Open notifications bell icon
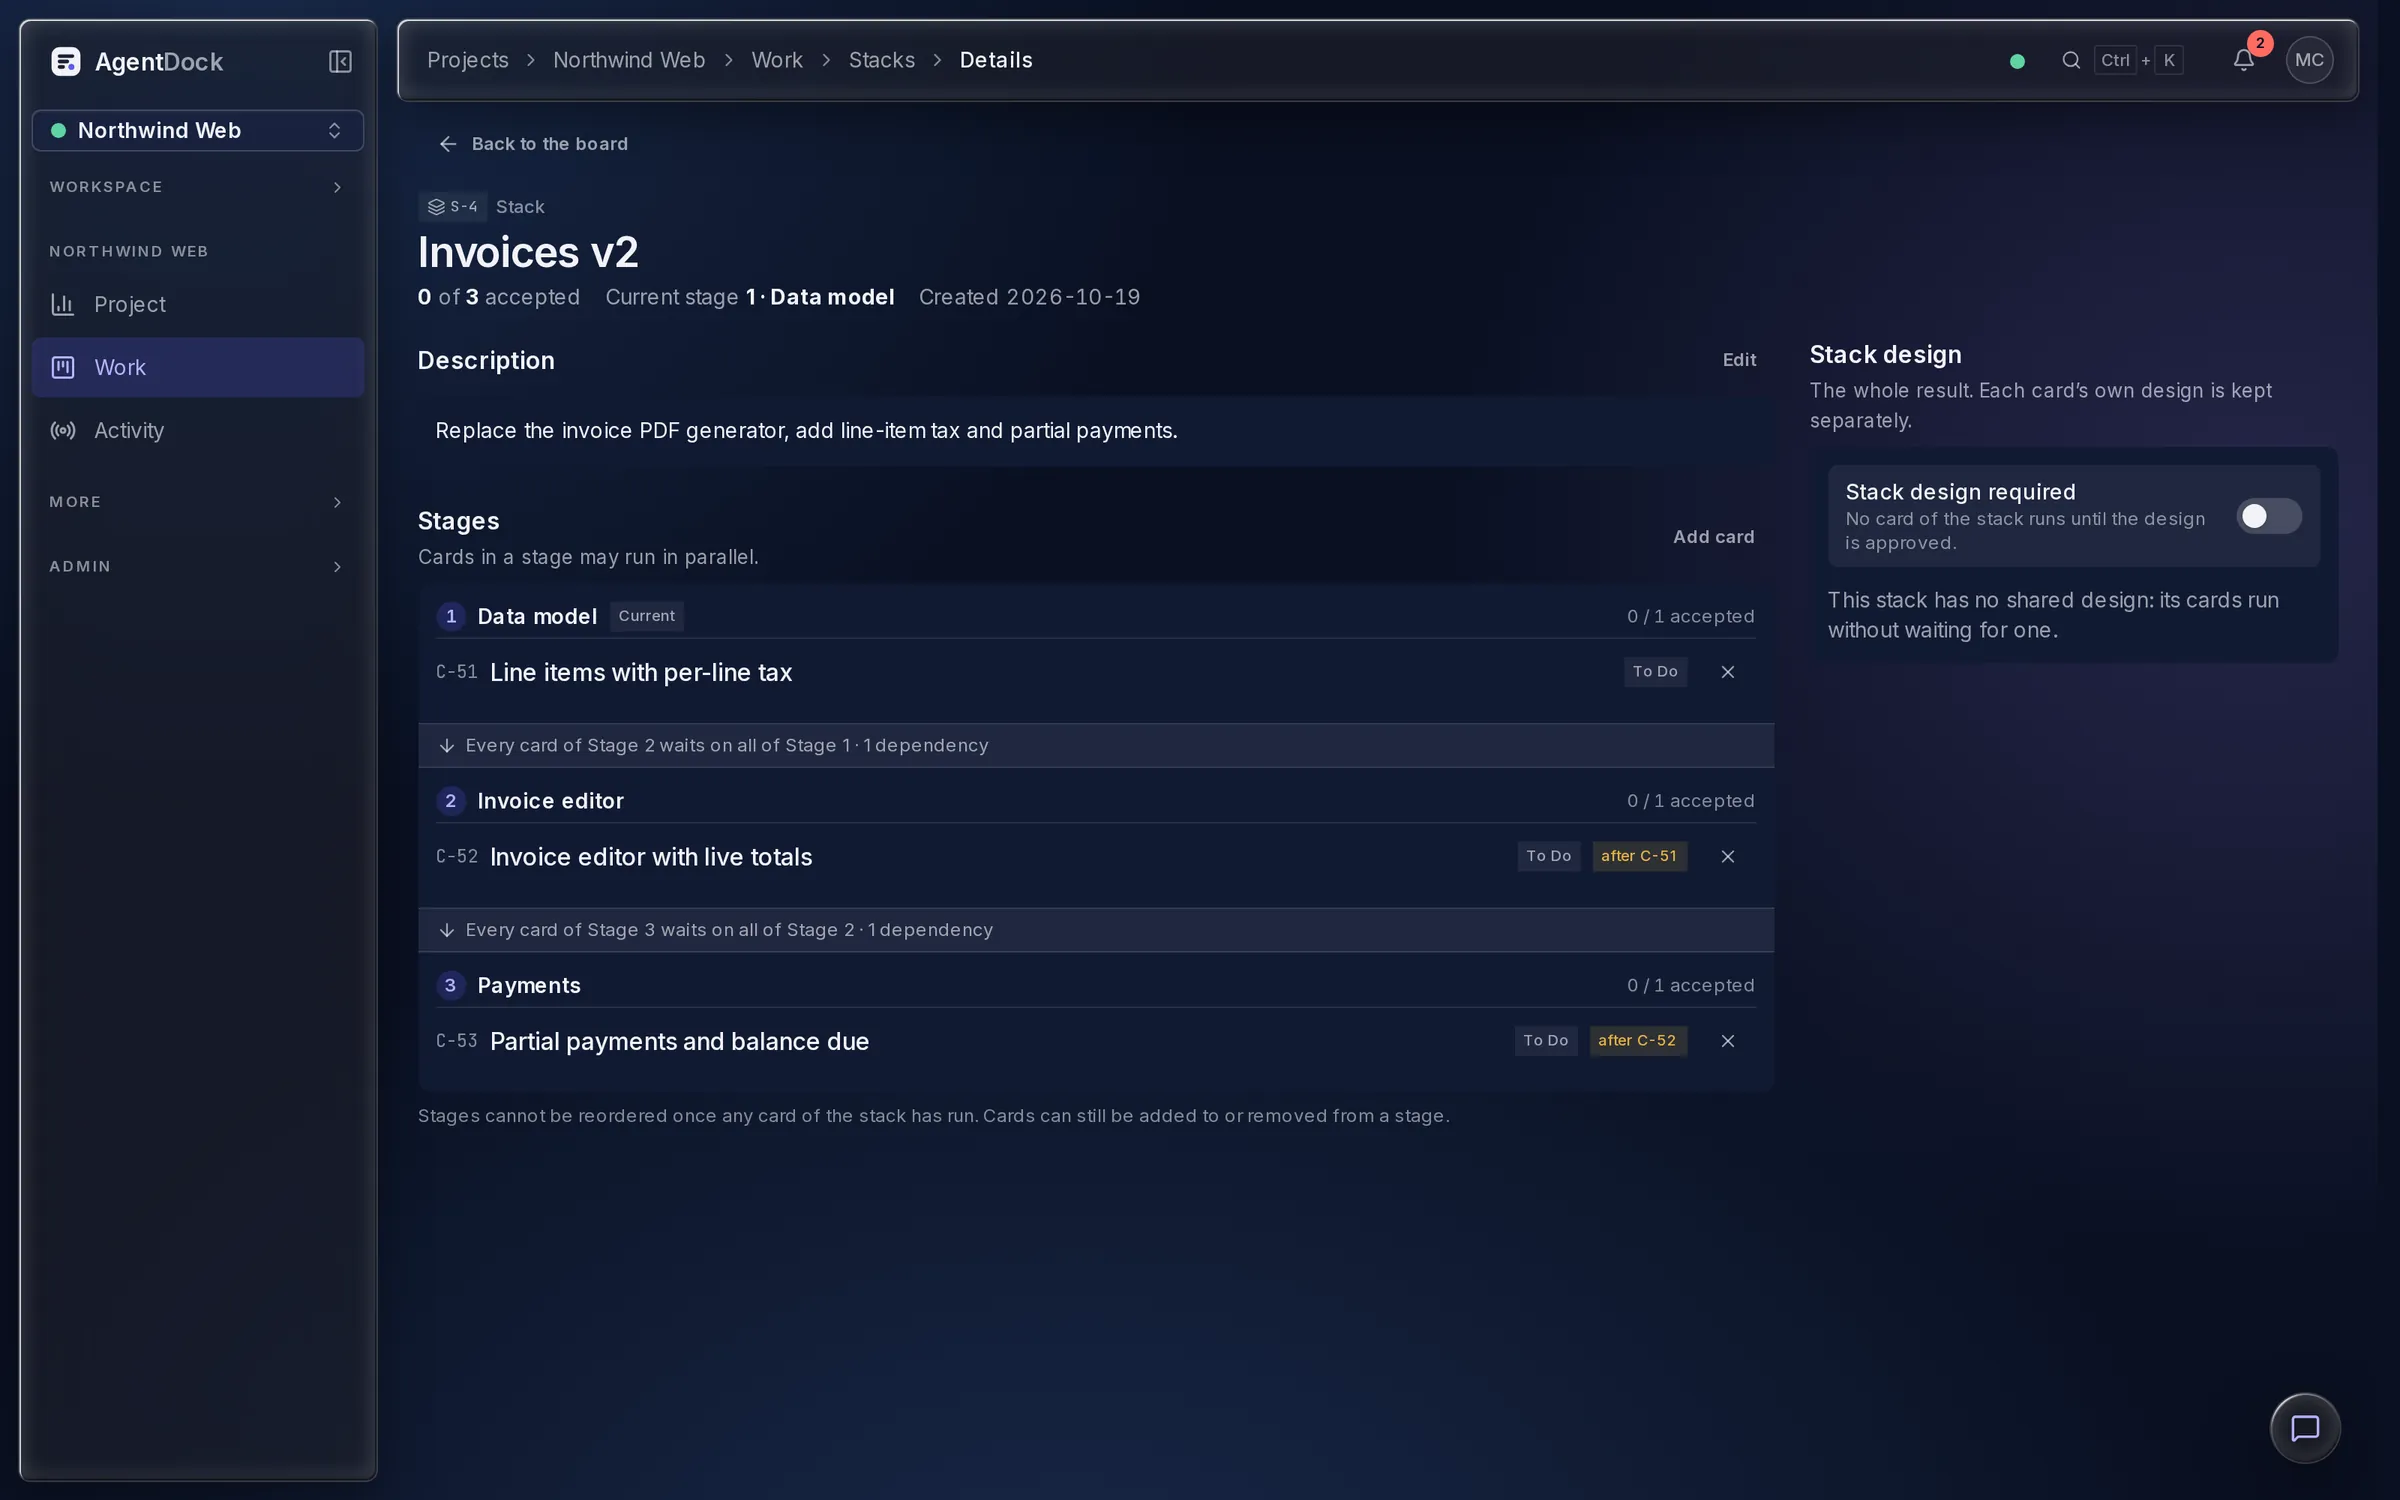The image size is (2400, 1500). pos(2243,60)
